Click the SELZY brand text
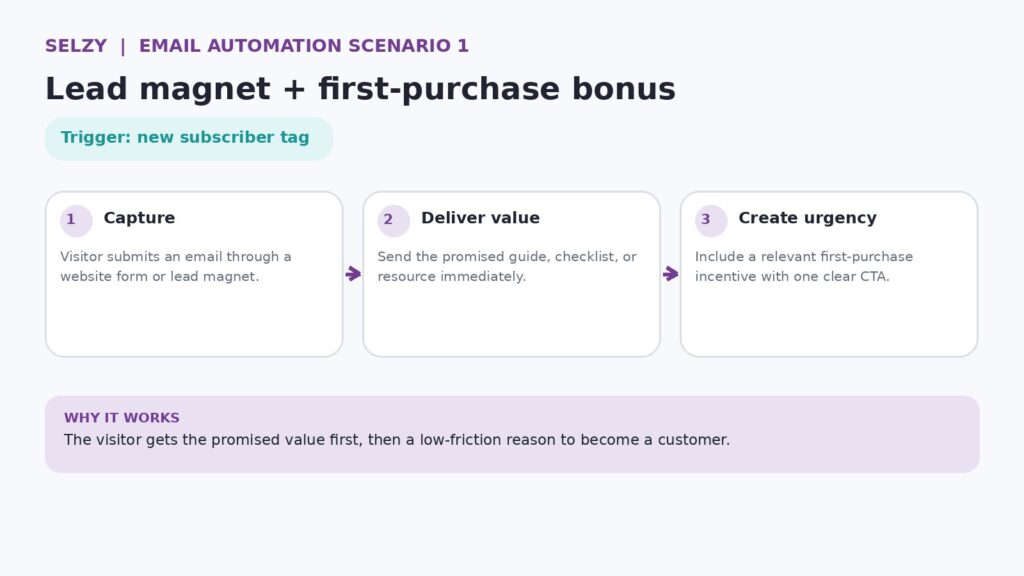1024x576 pixels. coord(76,46)
